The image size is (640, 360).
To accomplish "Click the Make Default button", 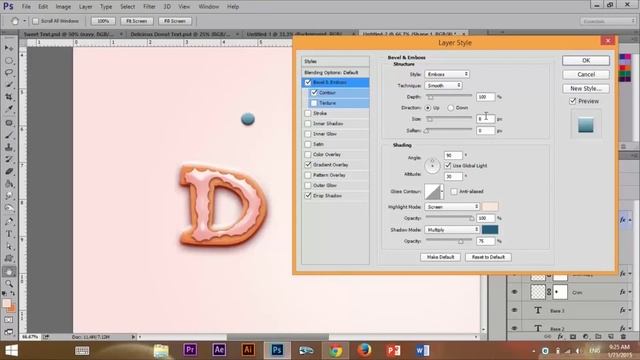I will pos(440,257).
